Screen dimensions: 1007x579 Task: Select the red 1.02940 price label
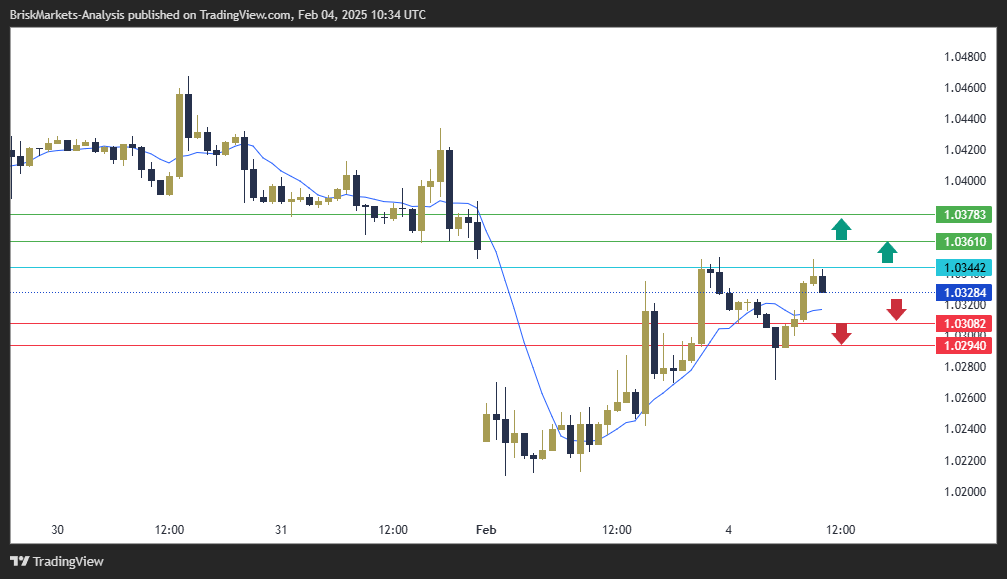[965, 346]
